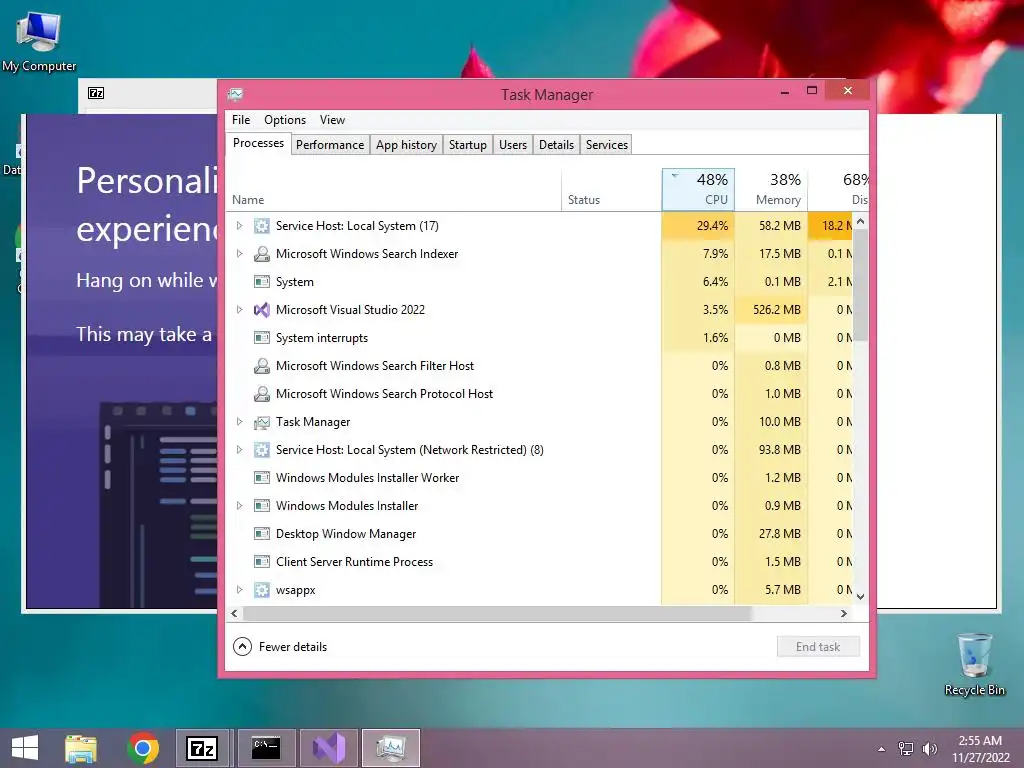Select the My Computer desktop icon

[39, 41]
